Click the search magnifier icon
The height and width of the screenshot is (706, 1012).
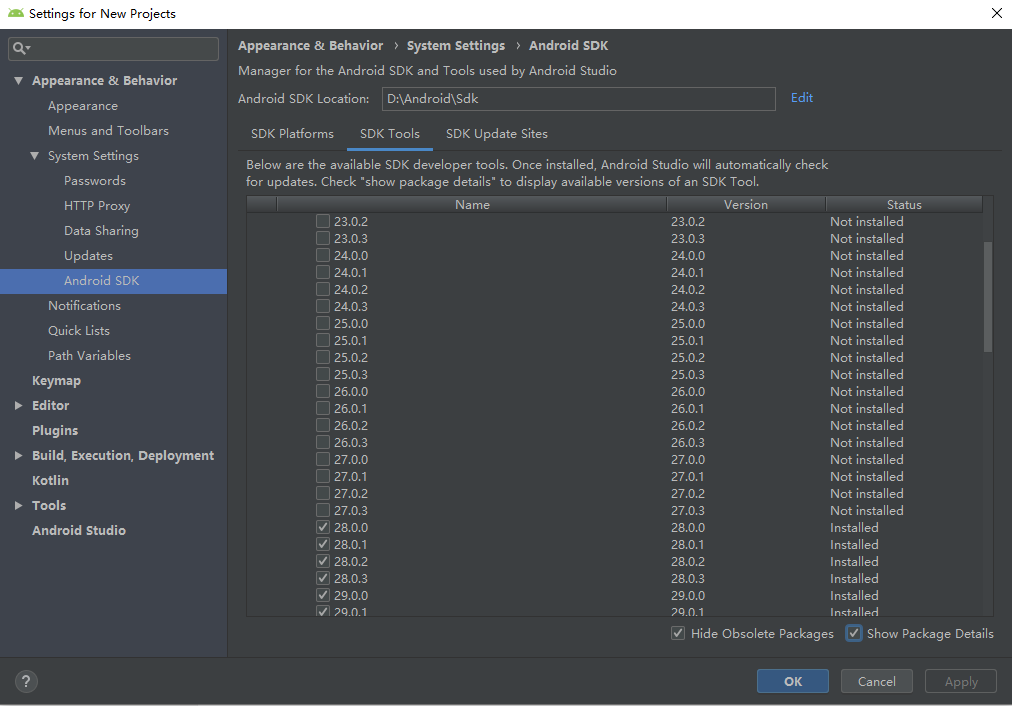pos(19,48)
